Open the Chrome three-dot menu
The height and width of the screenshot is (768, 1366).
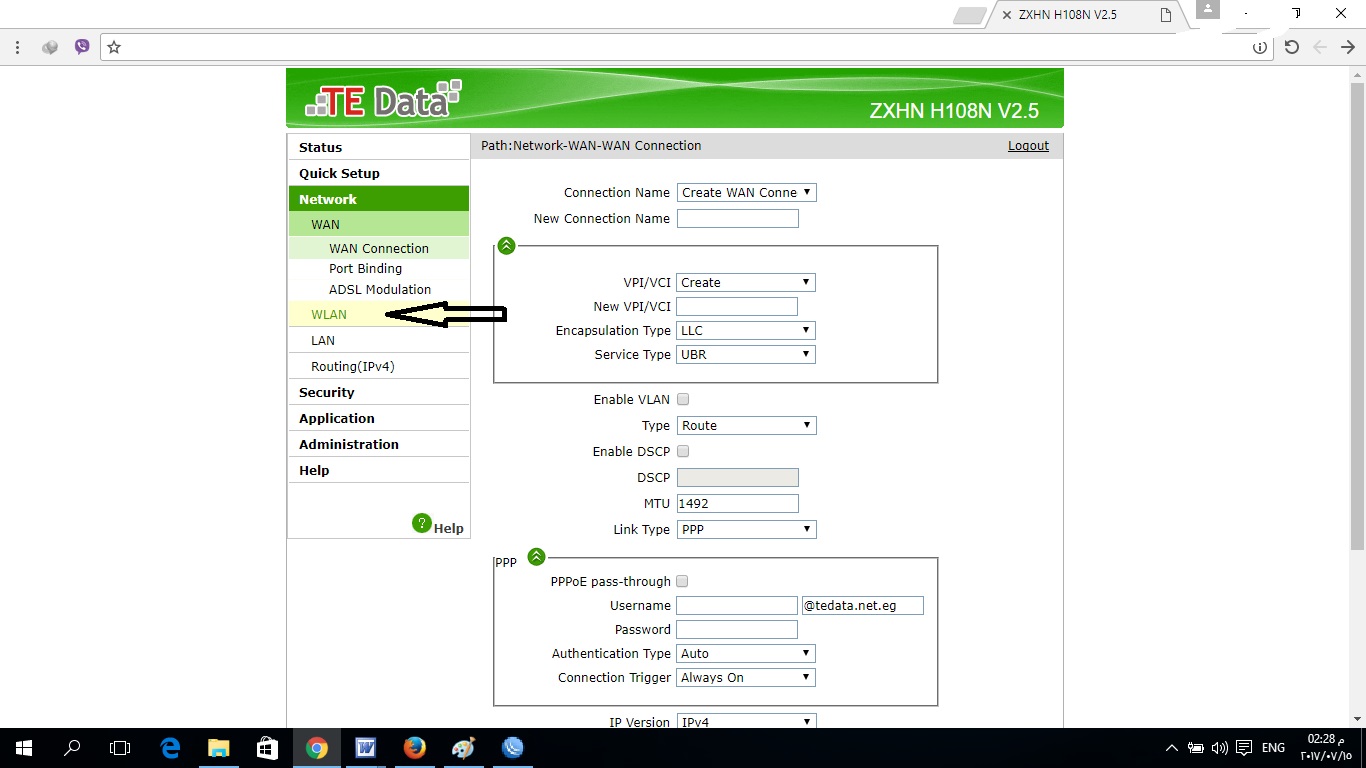tap(17, 47)
